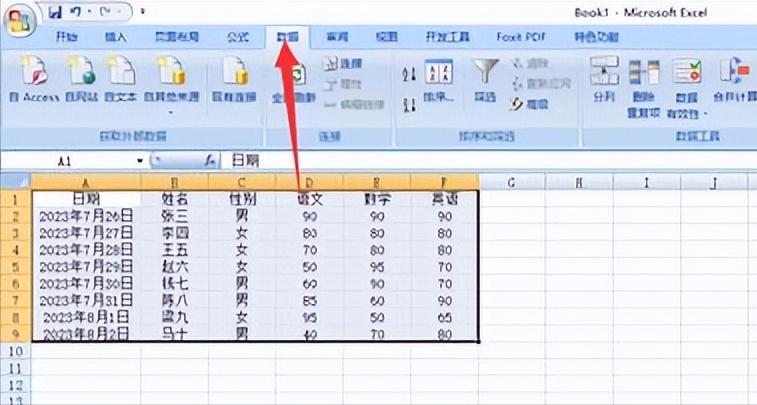
Task: Sort ascending with the A-to-Z icon
Action: [x=409, y=74]
